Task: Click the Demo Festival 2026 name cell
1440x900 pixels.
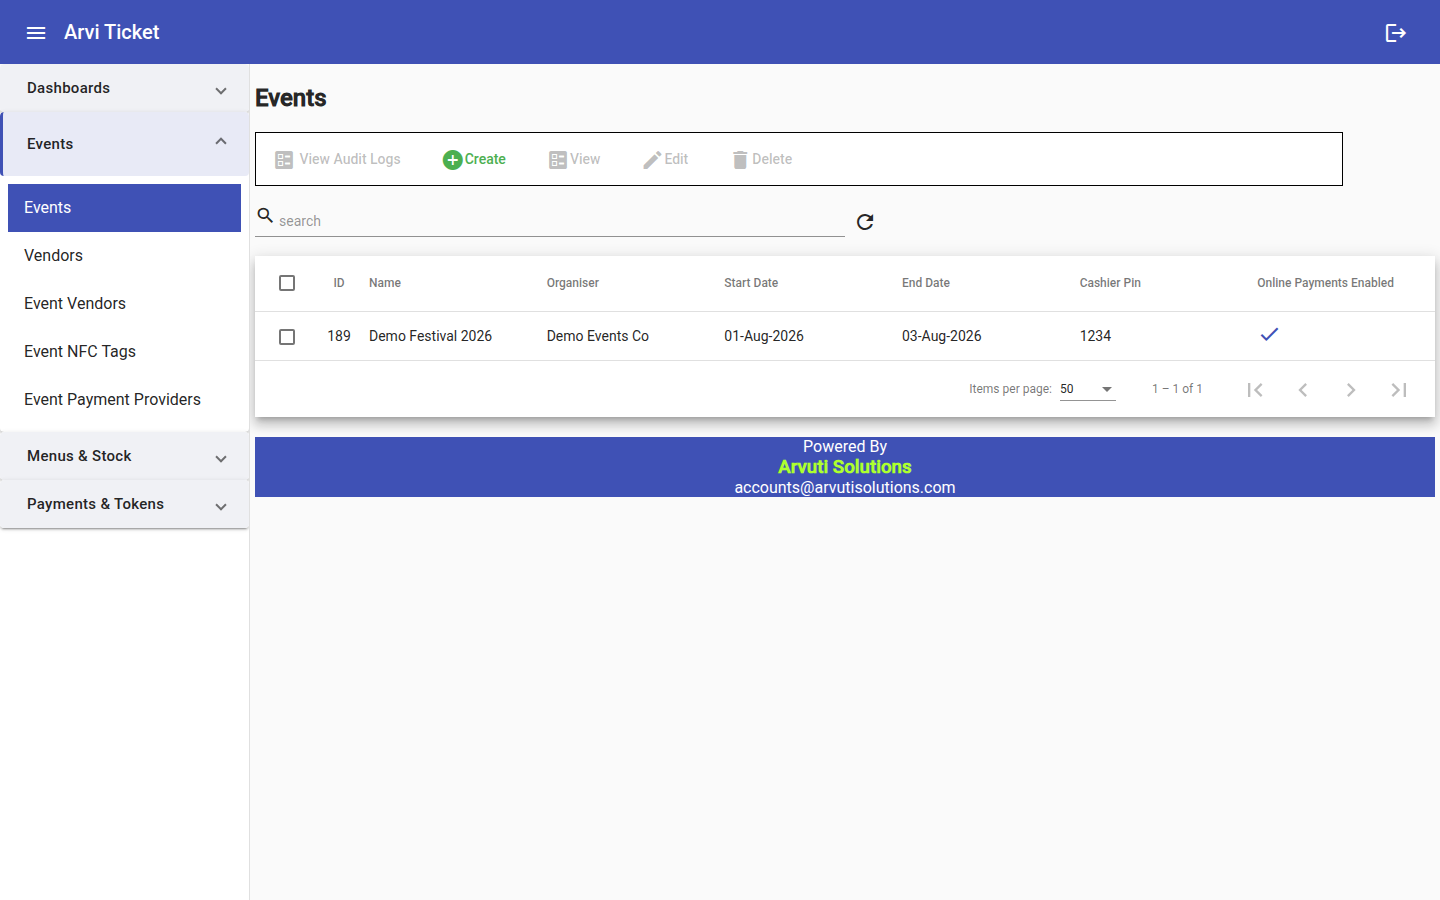Action: click(x=430, y=336)
